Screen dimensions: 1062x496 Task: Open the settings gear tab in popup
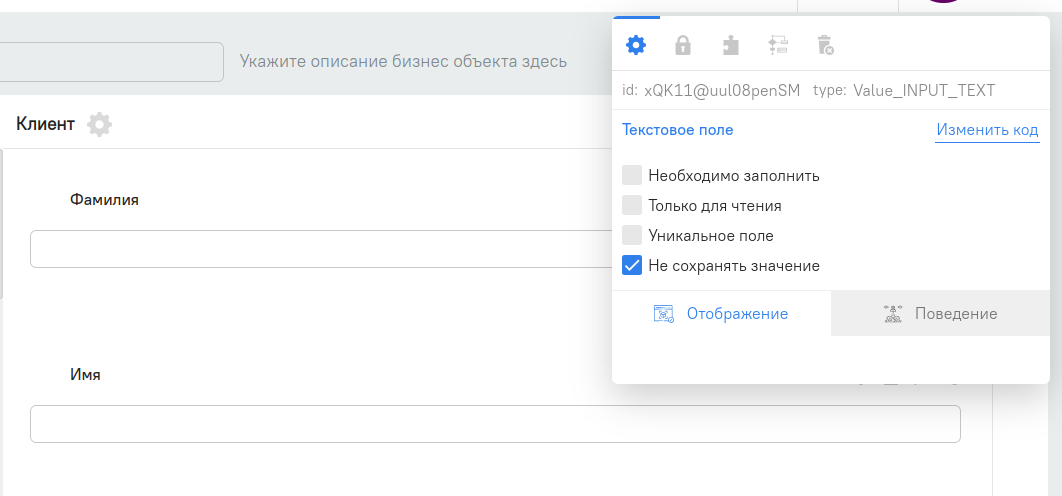click(635, 45)
